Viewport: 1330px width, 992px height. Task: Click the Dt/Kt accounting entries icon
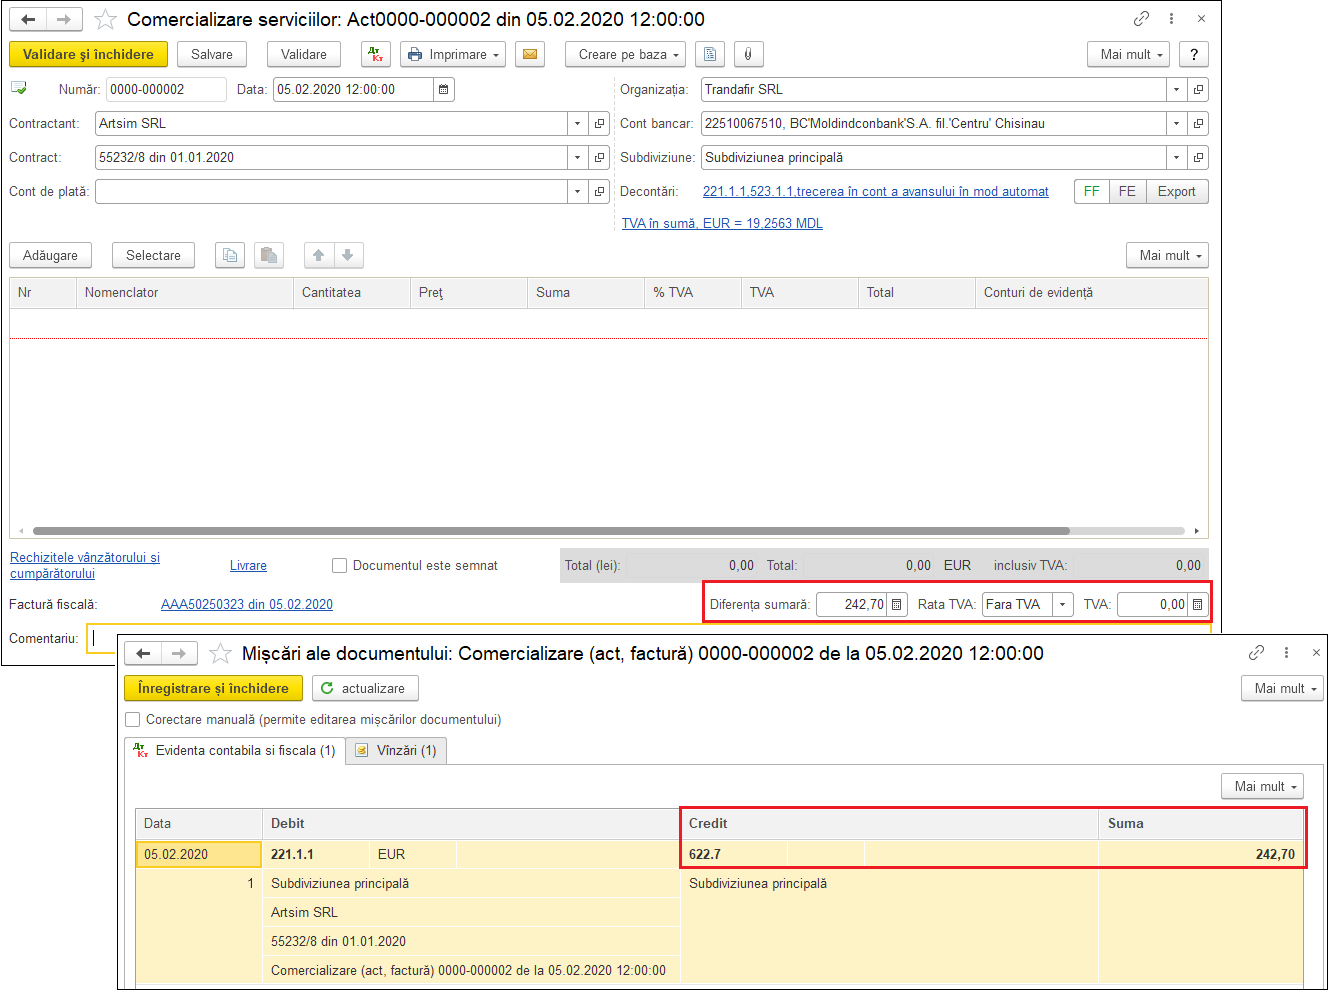click(376, 55)
